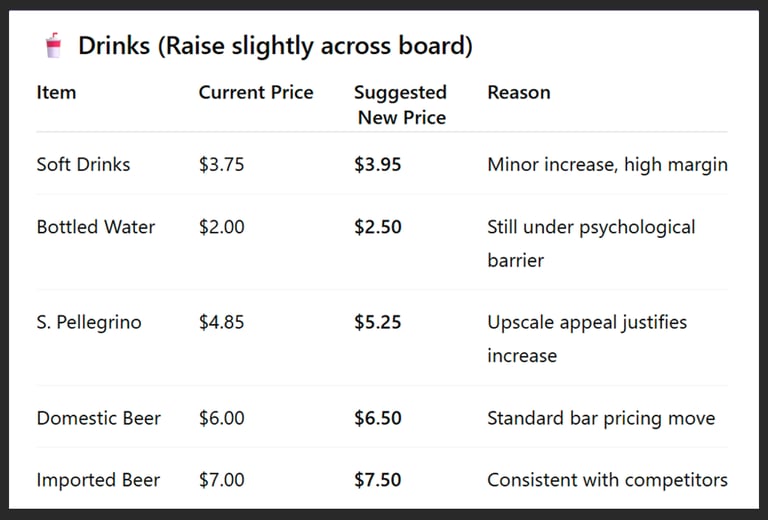The height and width of the screenshot is (520, 768).
Task: Click the $3.95 suggested price
Action: click(x=378, y=165)
